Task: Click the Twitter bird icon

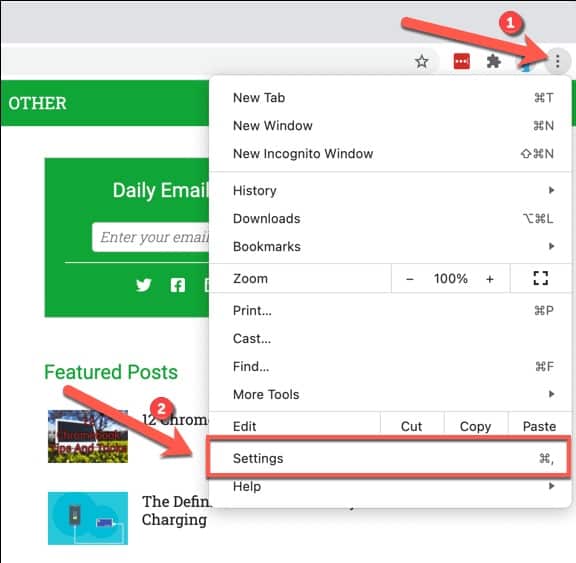Action: tap(143, 285)
